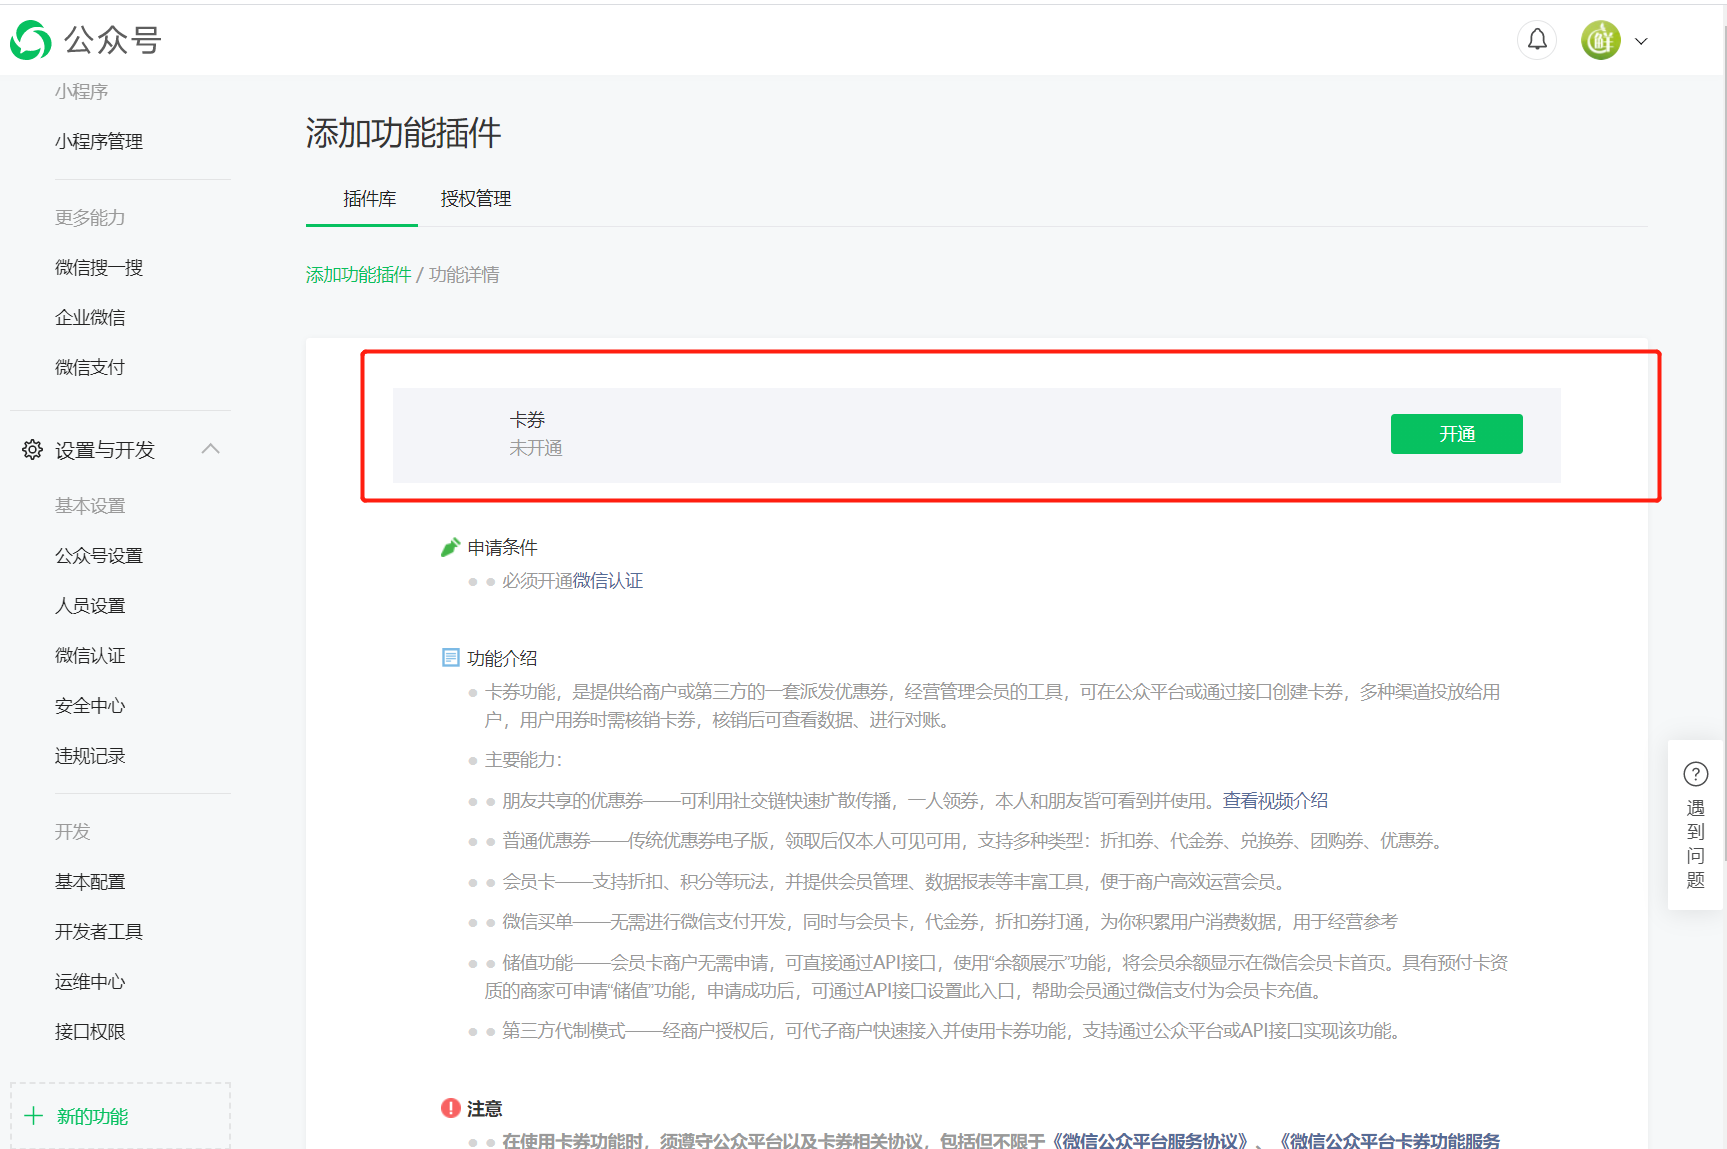
Task: Open 开发者工具 in sidebar
Action: 99,932
